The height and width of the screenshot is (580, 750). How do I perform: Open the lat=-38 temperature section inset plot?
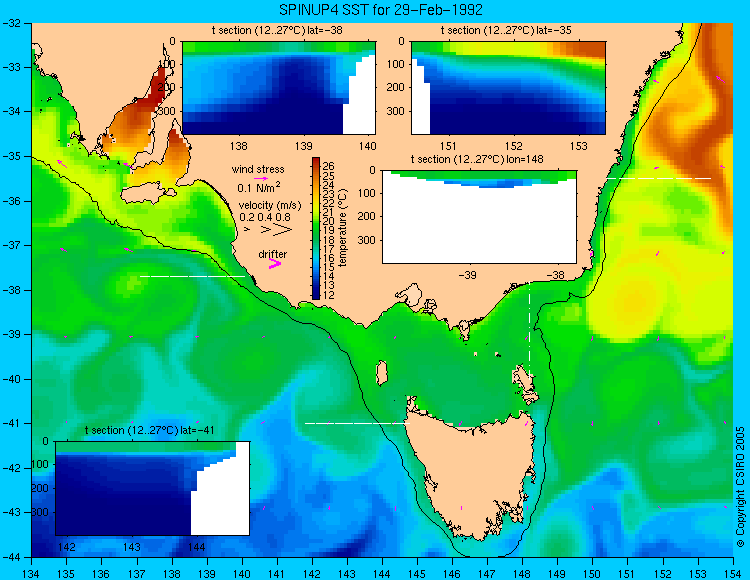tap(279, 88)
